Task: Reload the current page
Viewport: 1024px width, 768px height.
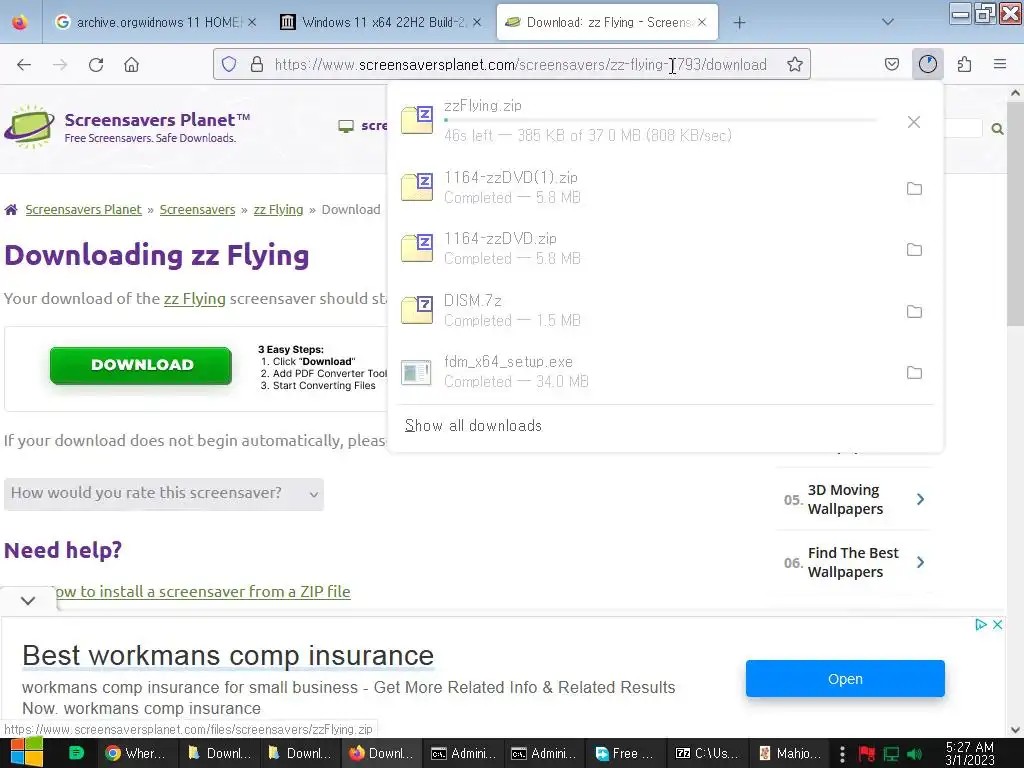Action: (x=96, y=64)
